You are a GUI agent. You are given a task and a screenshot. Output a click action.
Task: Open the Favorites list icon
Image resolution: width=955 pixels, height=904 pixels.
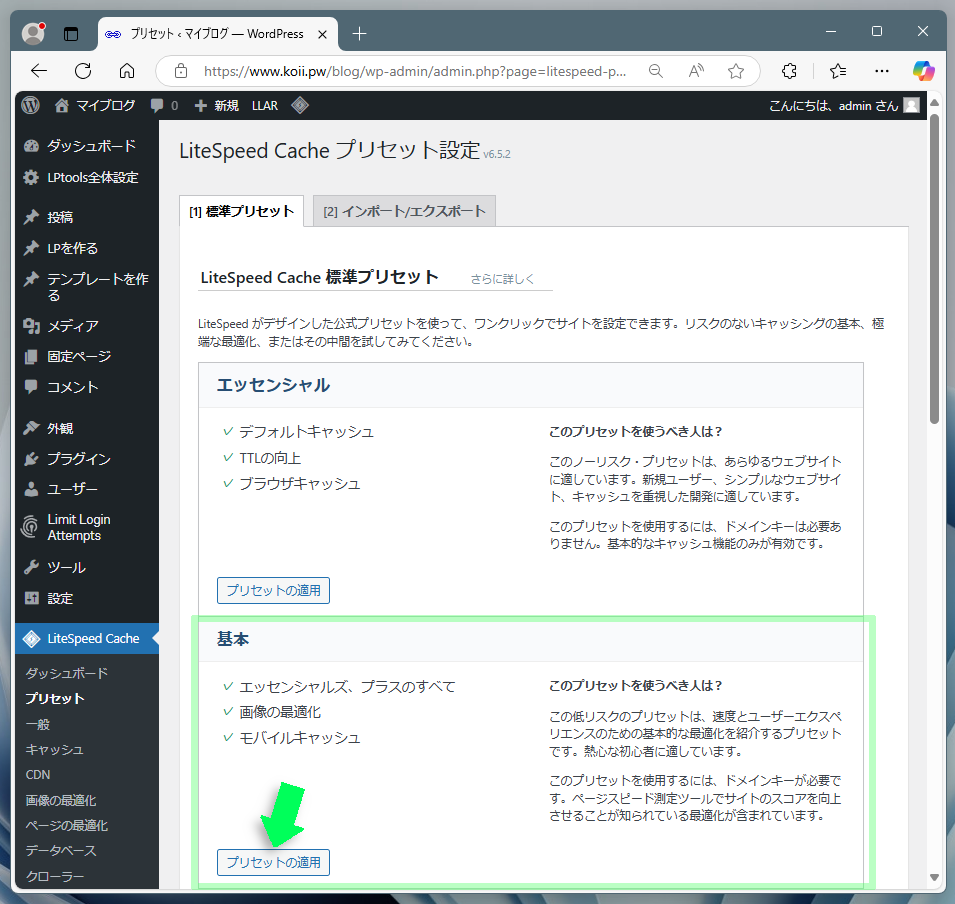838,71
